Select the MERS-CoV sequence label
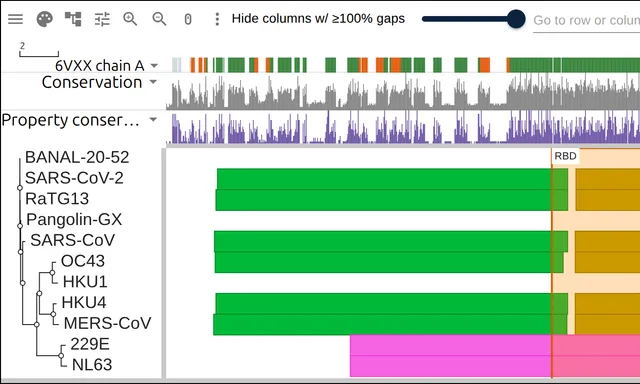The width and height of the screenshot is (640, 384). [107, 323]
